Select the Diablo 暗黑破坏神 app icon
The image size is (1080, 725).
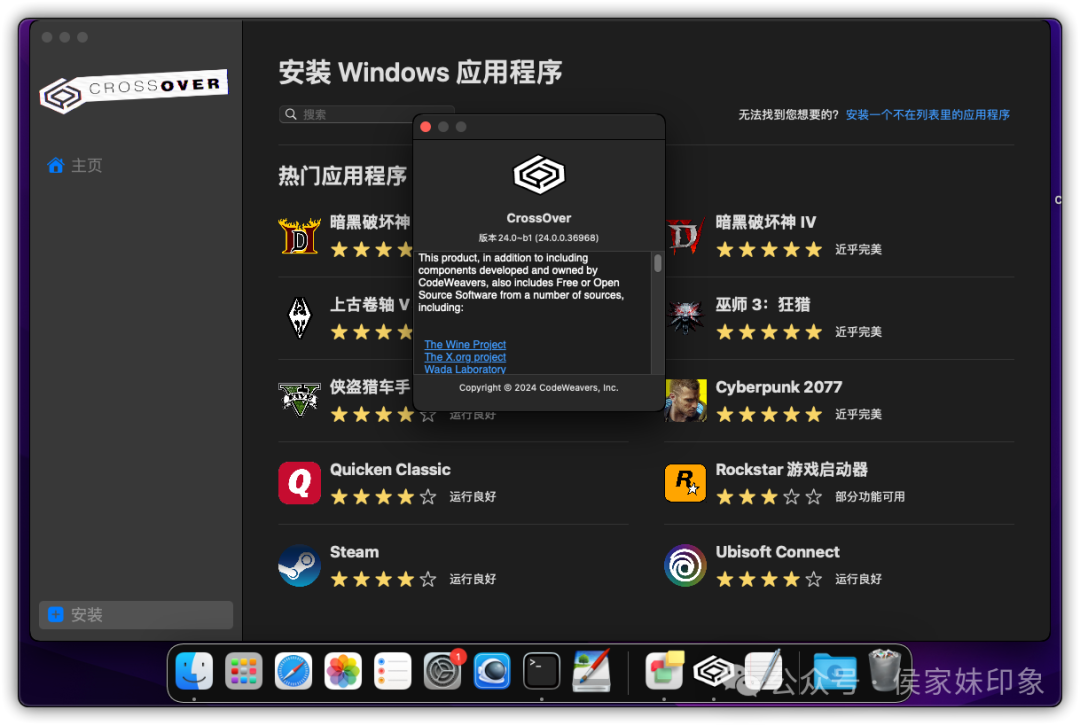tap(300, 235)
